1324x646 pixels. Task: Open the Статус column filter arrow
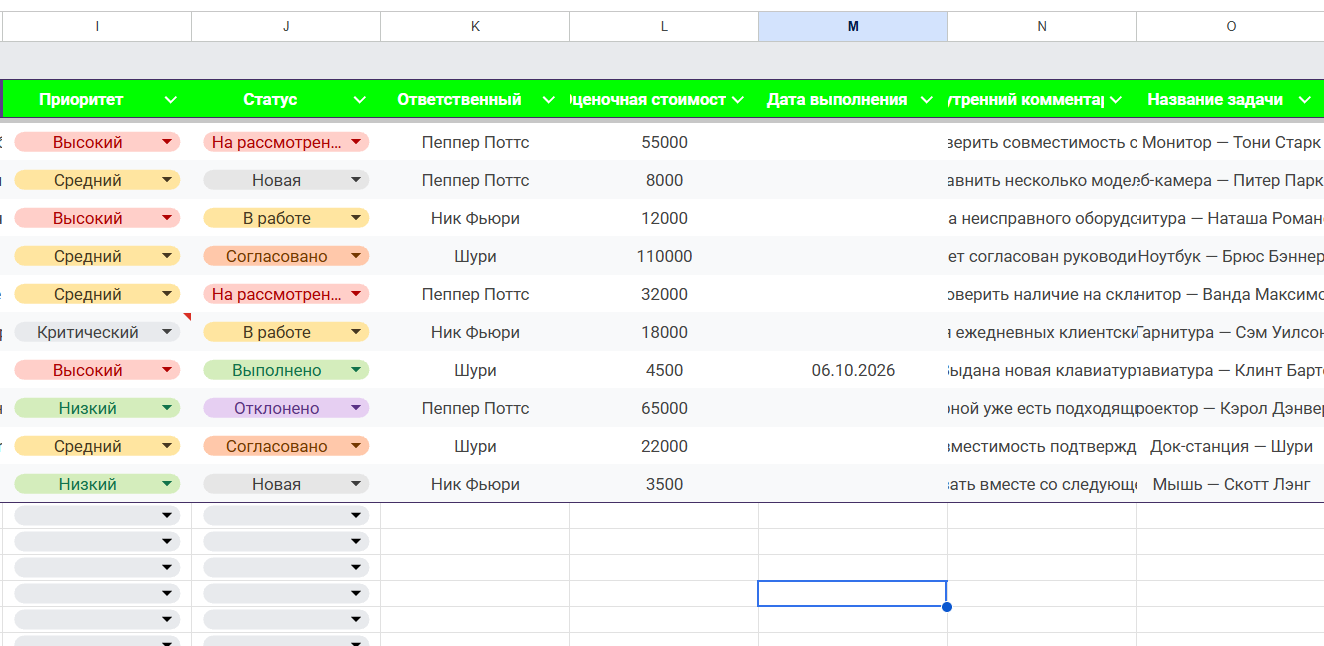[x=359, y=100]
